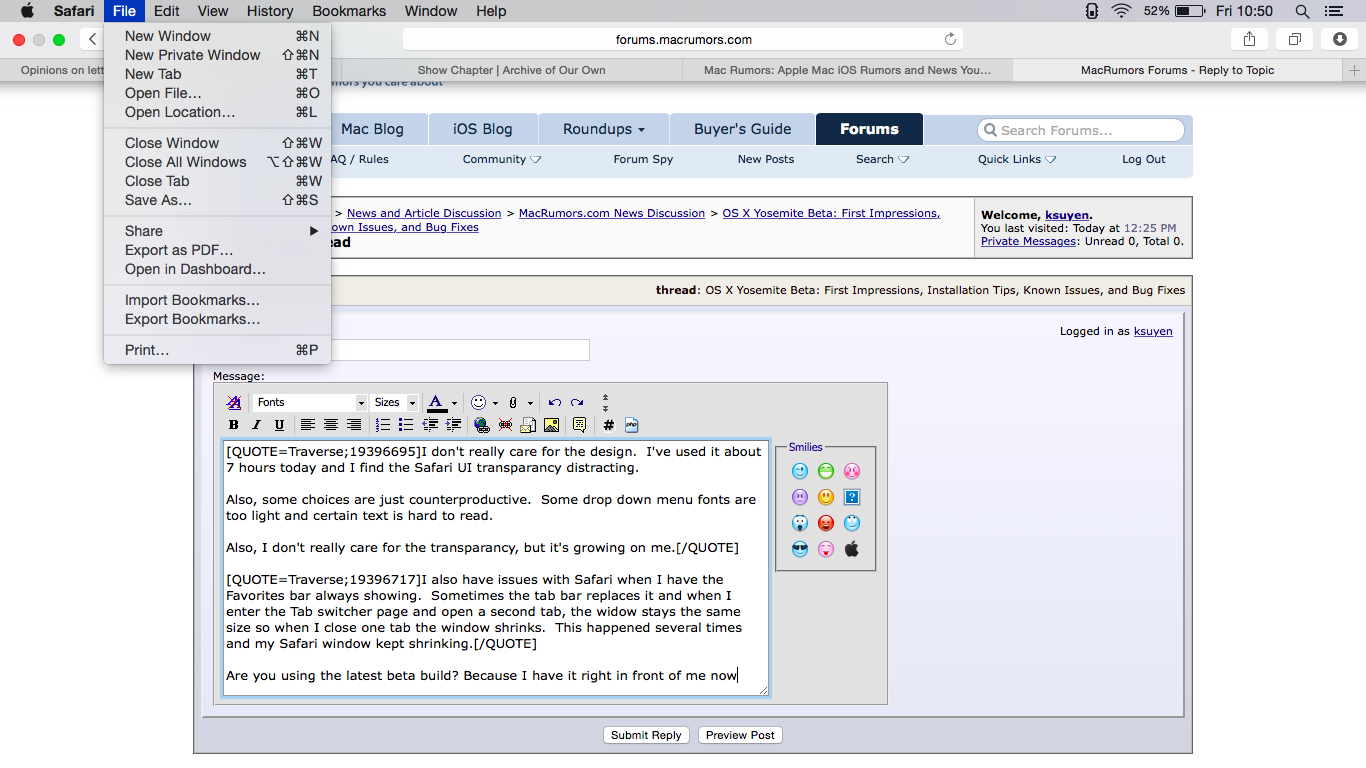Viewport: 1366px width, 768px height.
Task: Go to the New Posts page
Action: click(x=766, y=159)
